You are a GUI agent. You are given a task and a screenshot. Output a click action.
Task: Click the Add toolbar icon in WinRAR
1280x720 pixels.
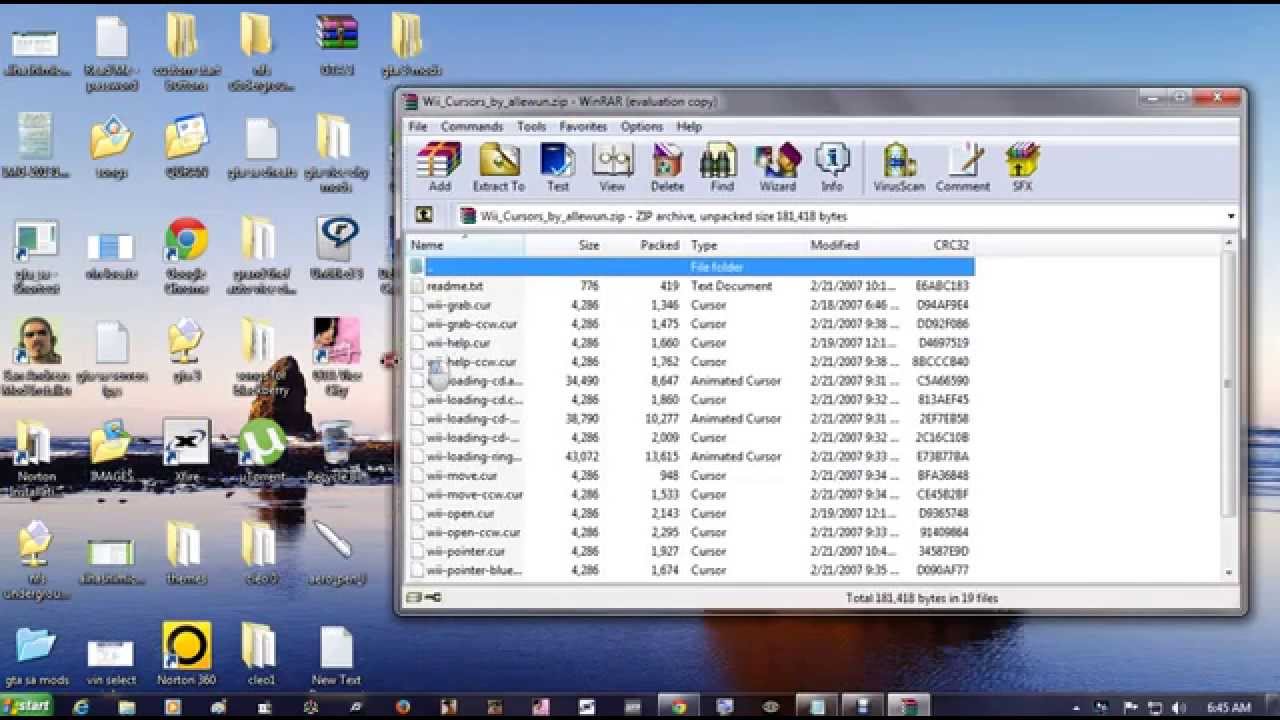point(439,167)
